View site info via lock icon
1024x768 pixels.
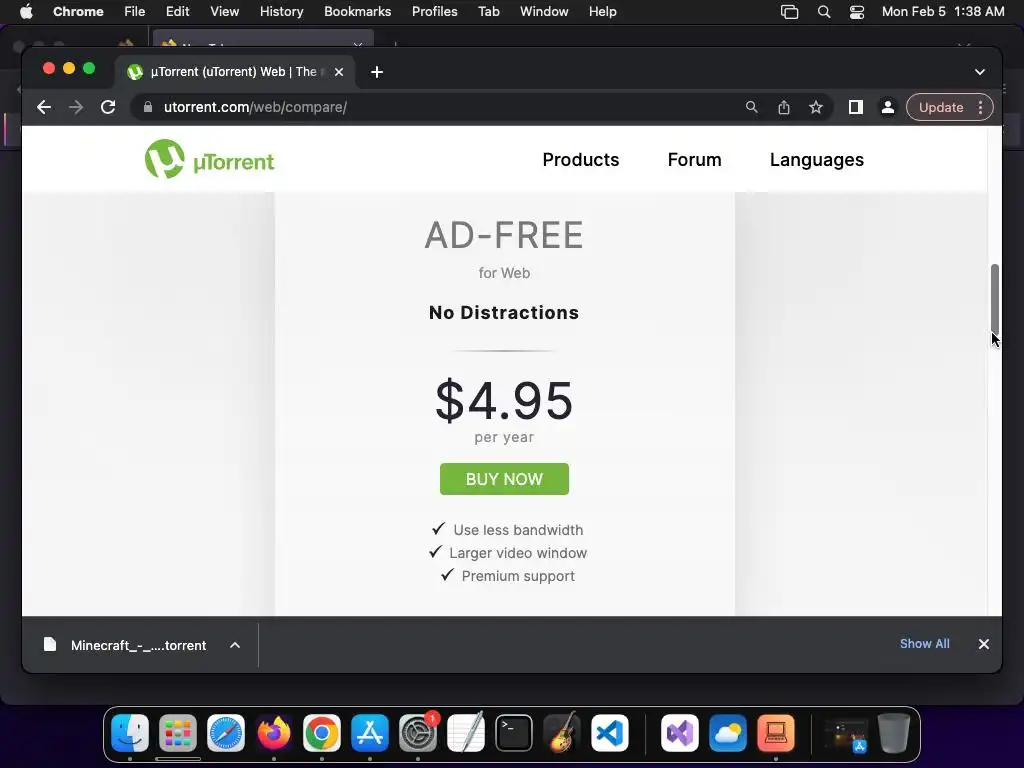pos(148,107)
